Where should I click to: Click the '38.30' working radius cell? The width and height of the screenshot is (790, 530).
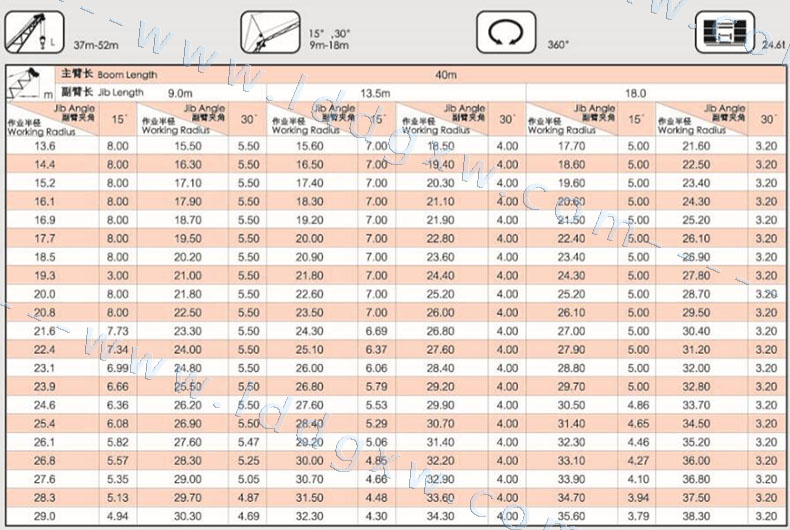[x=696, y=516]
